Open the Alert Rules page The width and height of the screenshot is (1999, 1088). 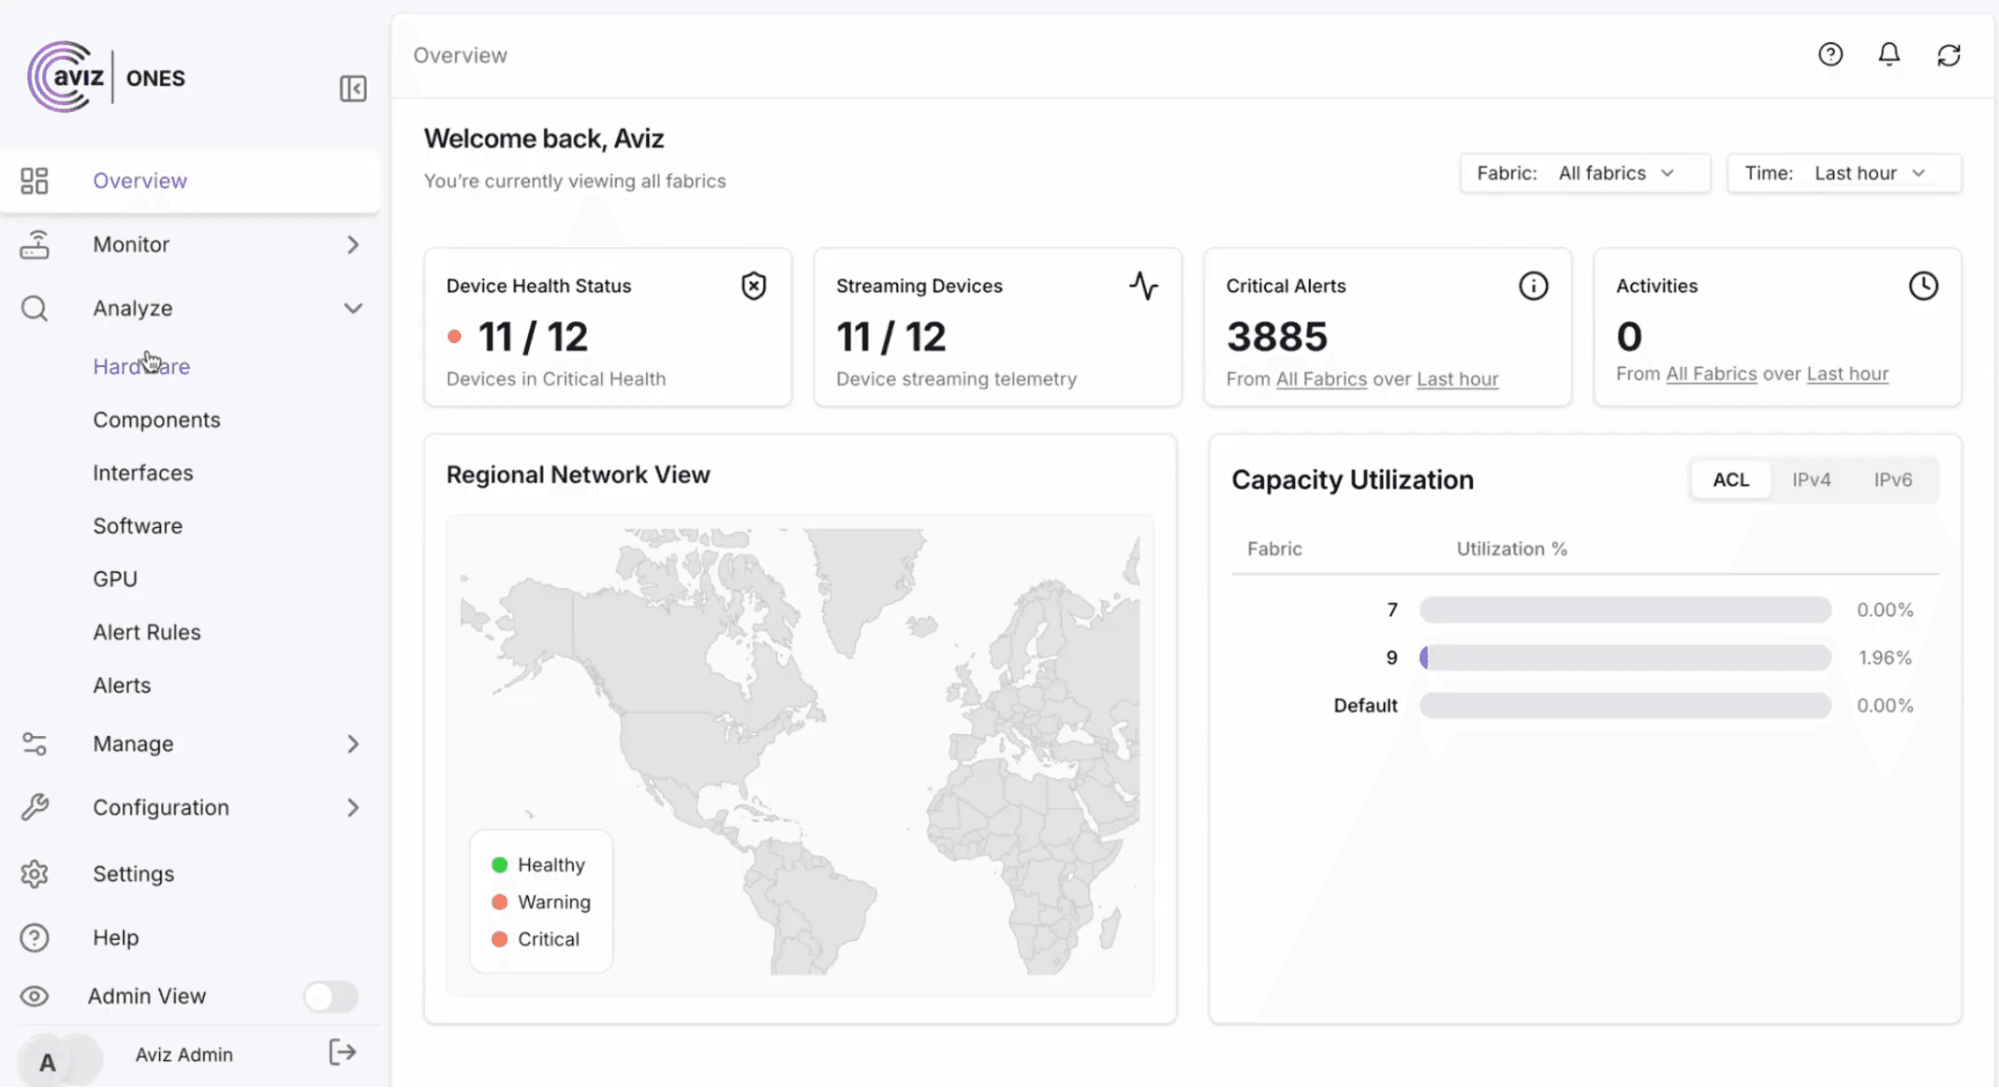point(147,631)
